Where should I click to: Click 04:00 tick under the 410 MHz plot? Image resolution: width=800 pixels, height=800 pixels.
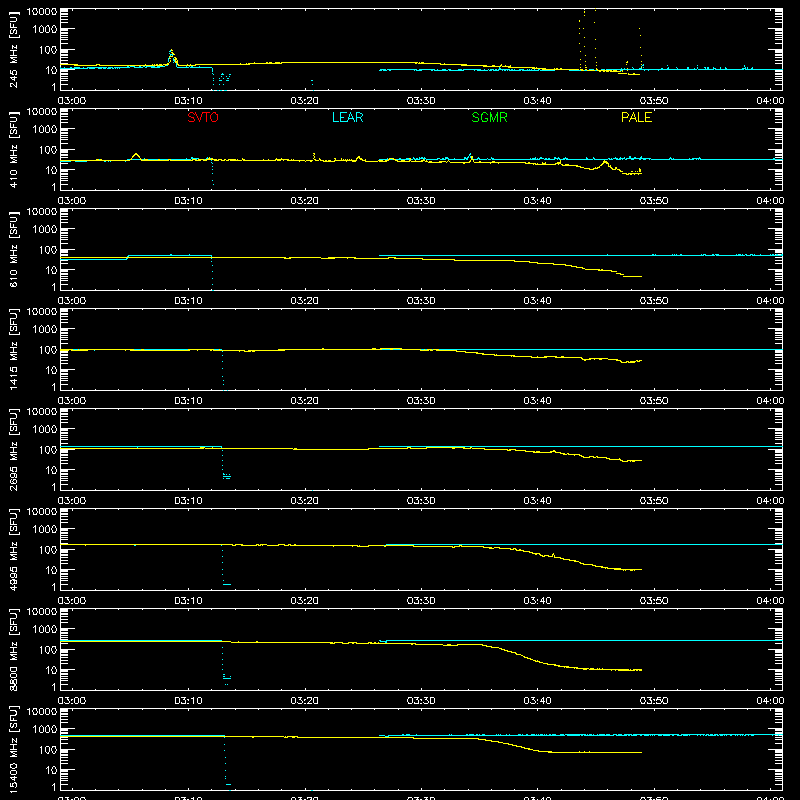pos(770,201)
